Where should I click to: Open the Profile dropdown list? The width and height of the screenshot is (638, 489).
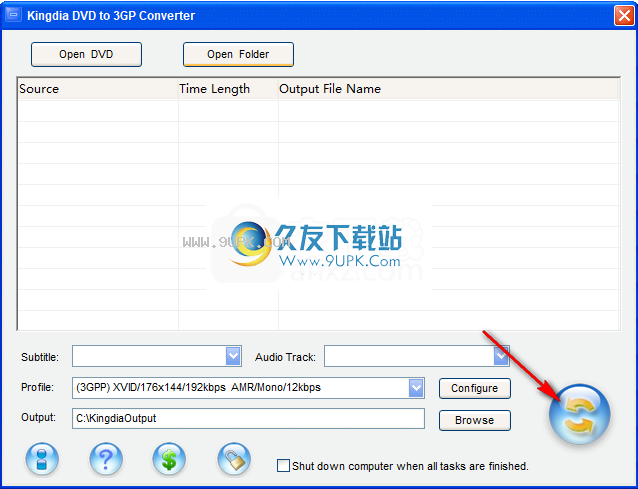[x=416, y=388]
